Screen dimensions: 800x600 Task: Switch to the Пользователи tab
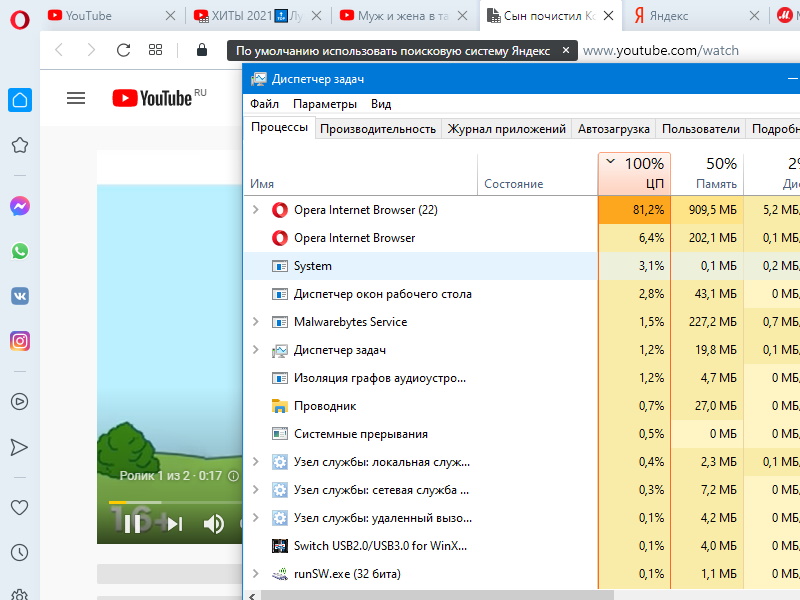[701, 129]
